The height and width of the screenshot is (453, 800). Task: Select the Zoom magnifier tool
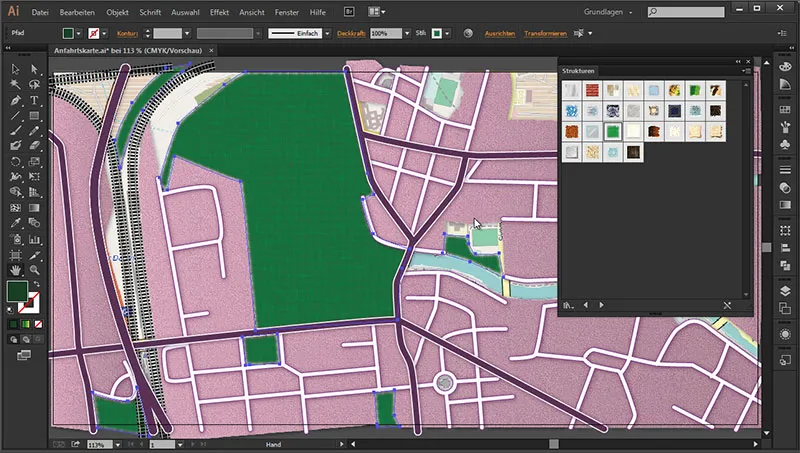click(34, 270)
